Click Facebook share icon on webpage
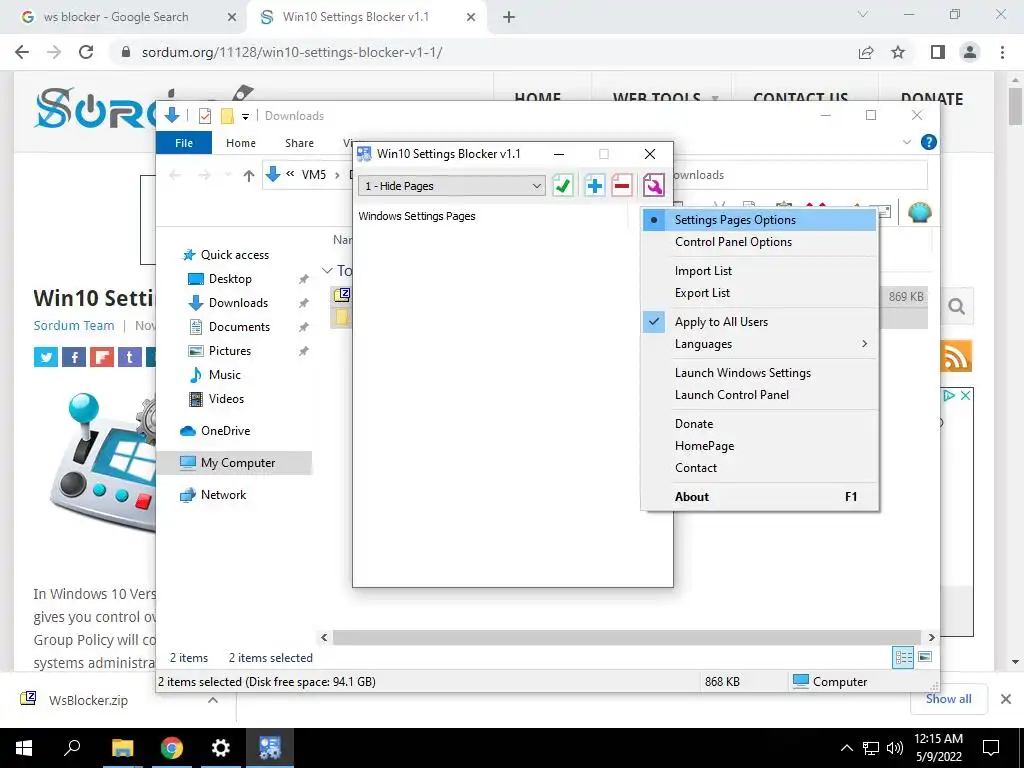 [74, 357]
